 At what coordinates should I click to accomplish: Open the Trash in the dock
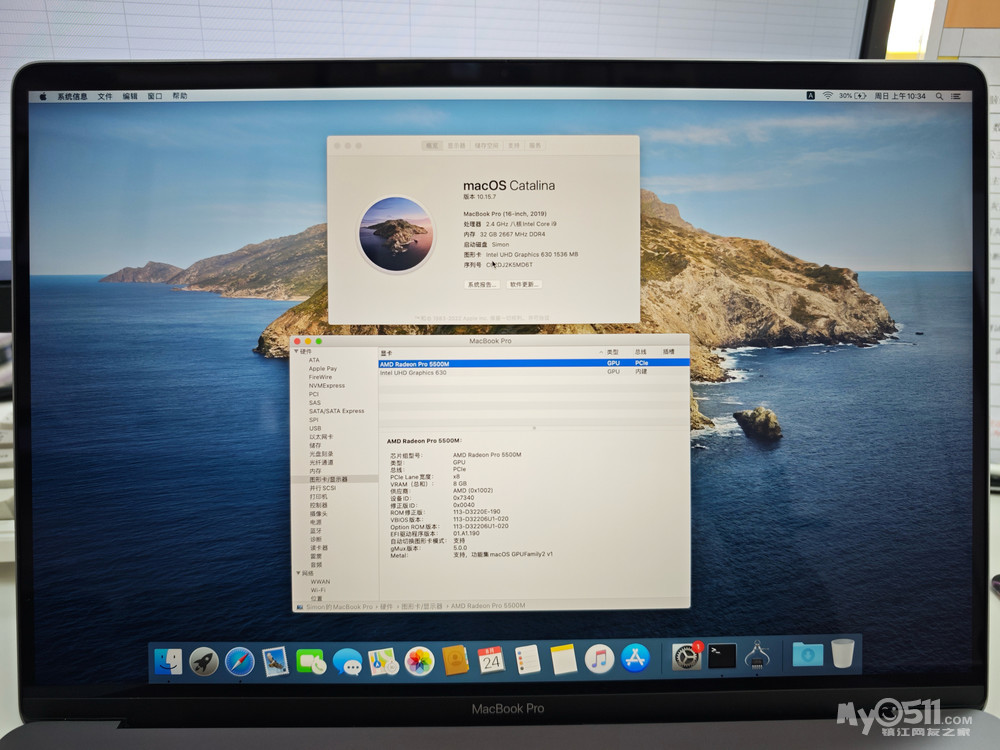click(843, 654)
